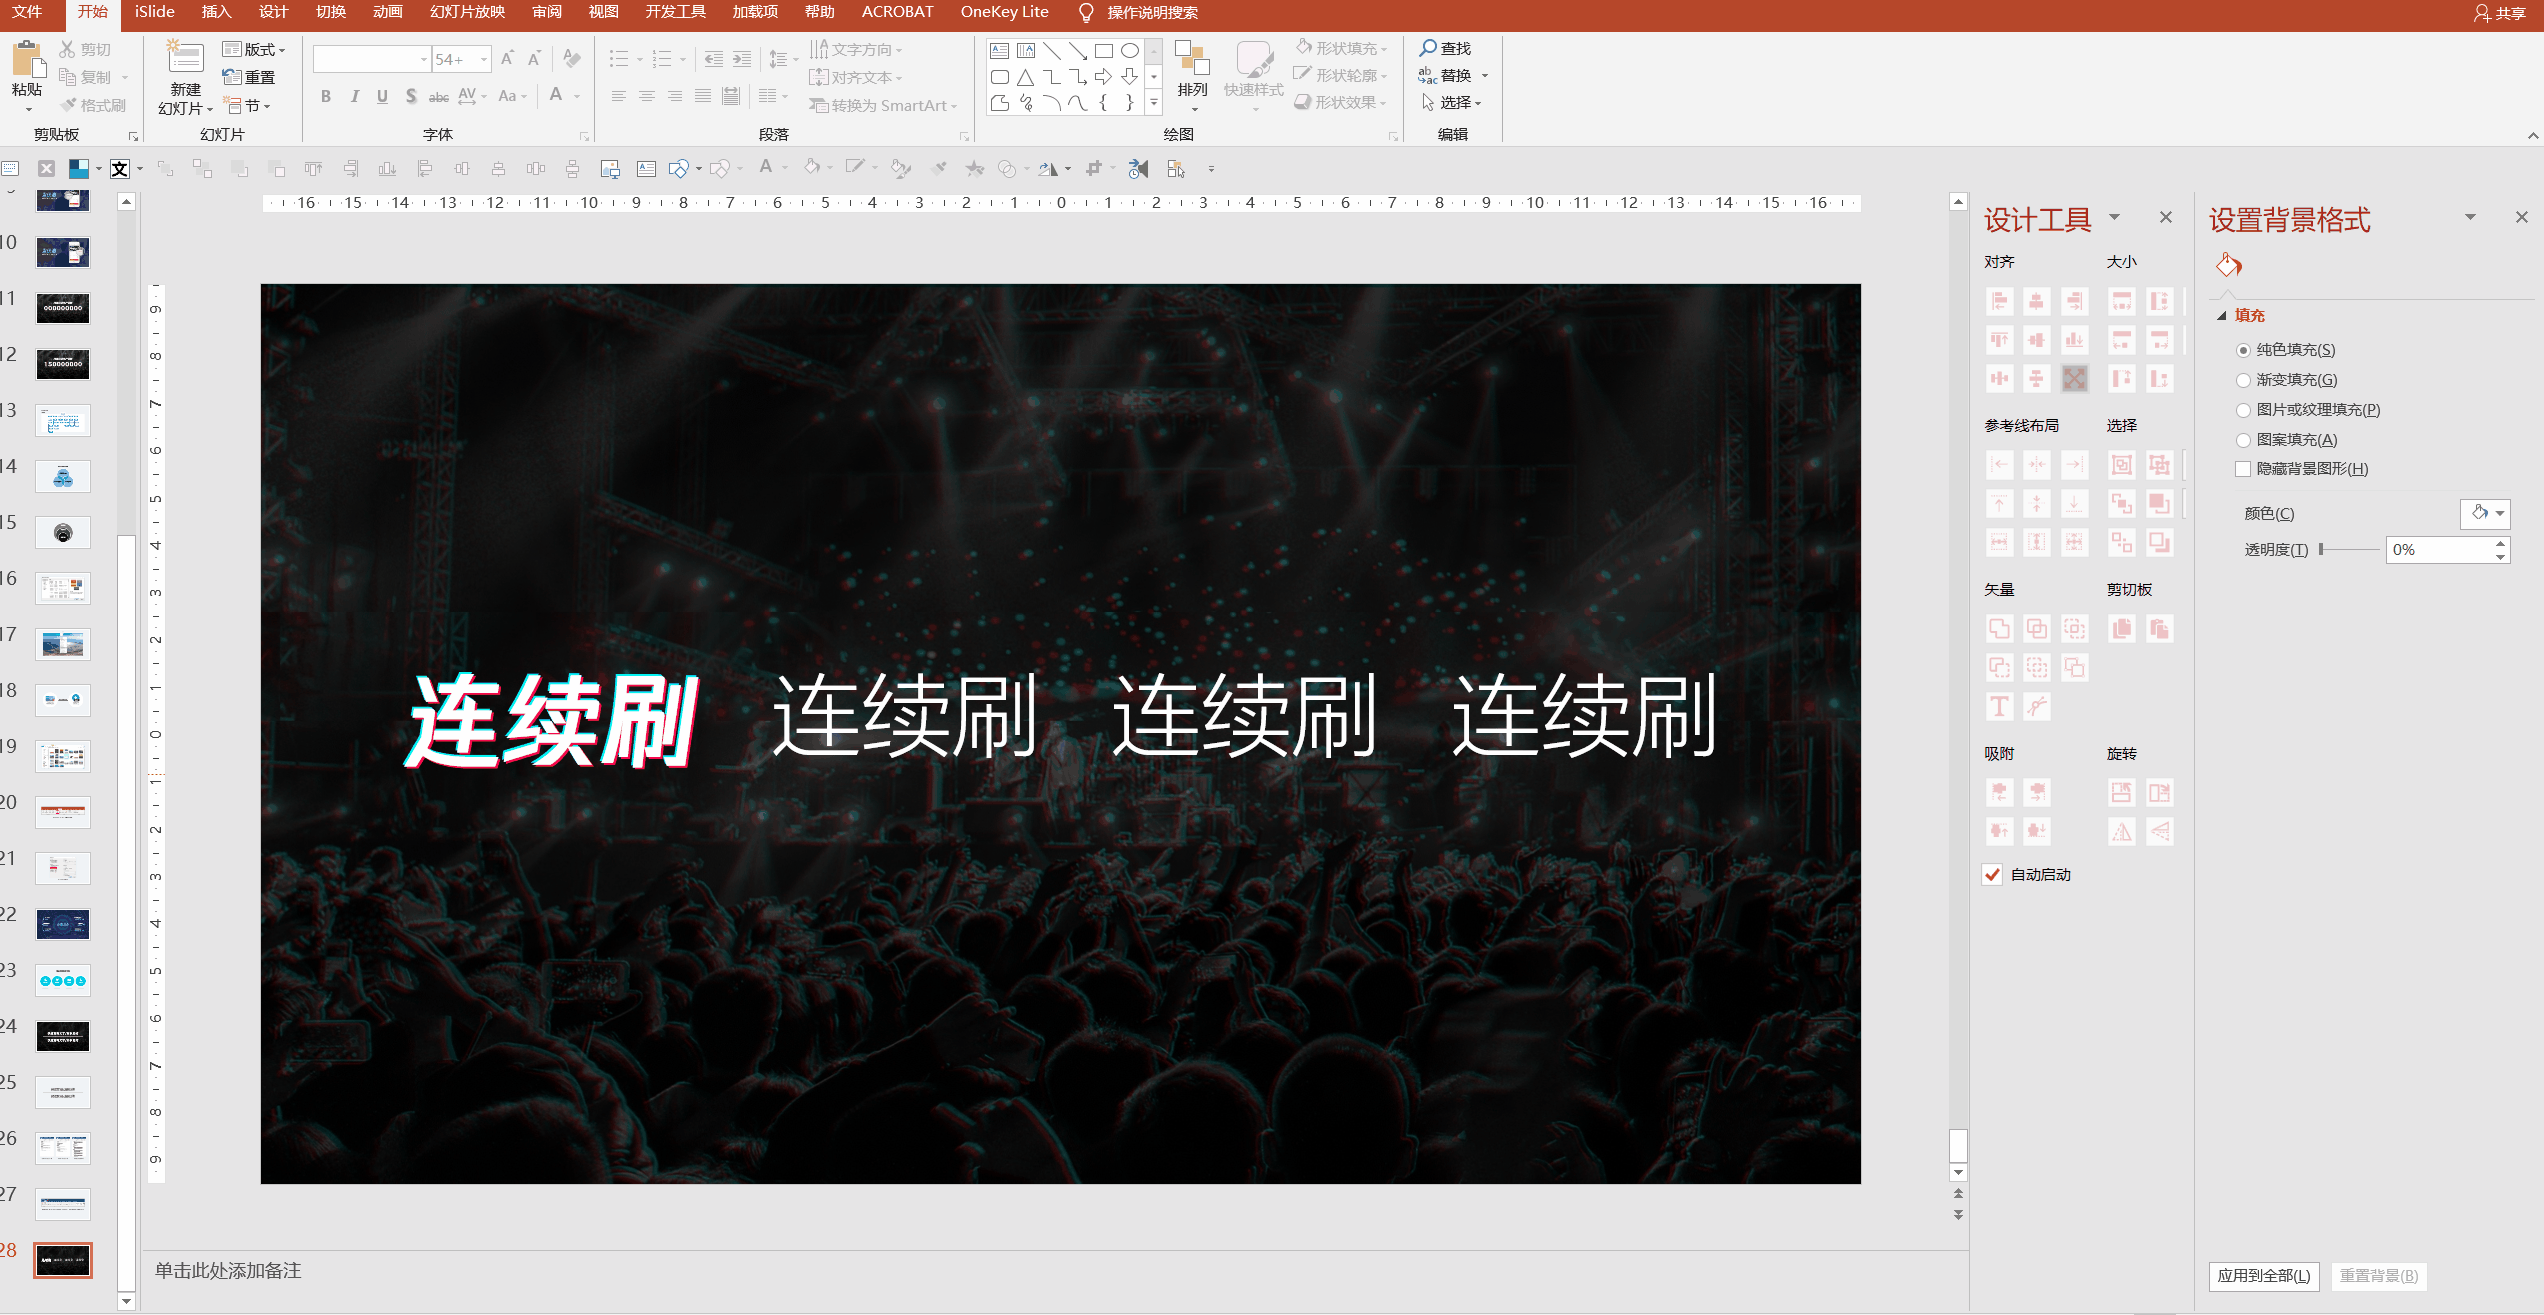Check Hide background graphics (隐藏背景图形)
The image size is (2544, 1315).
pos(2243,469)
